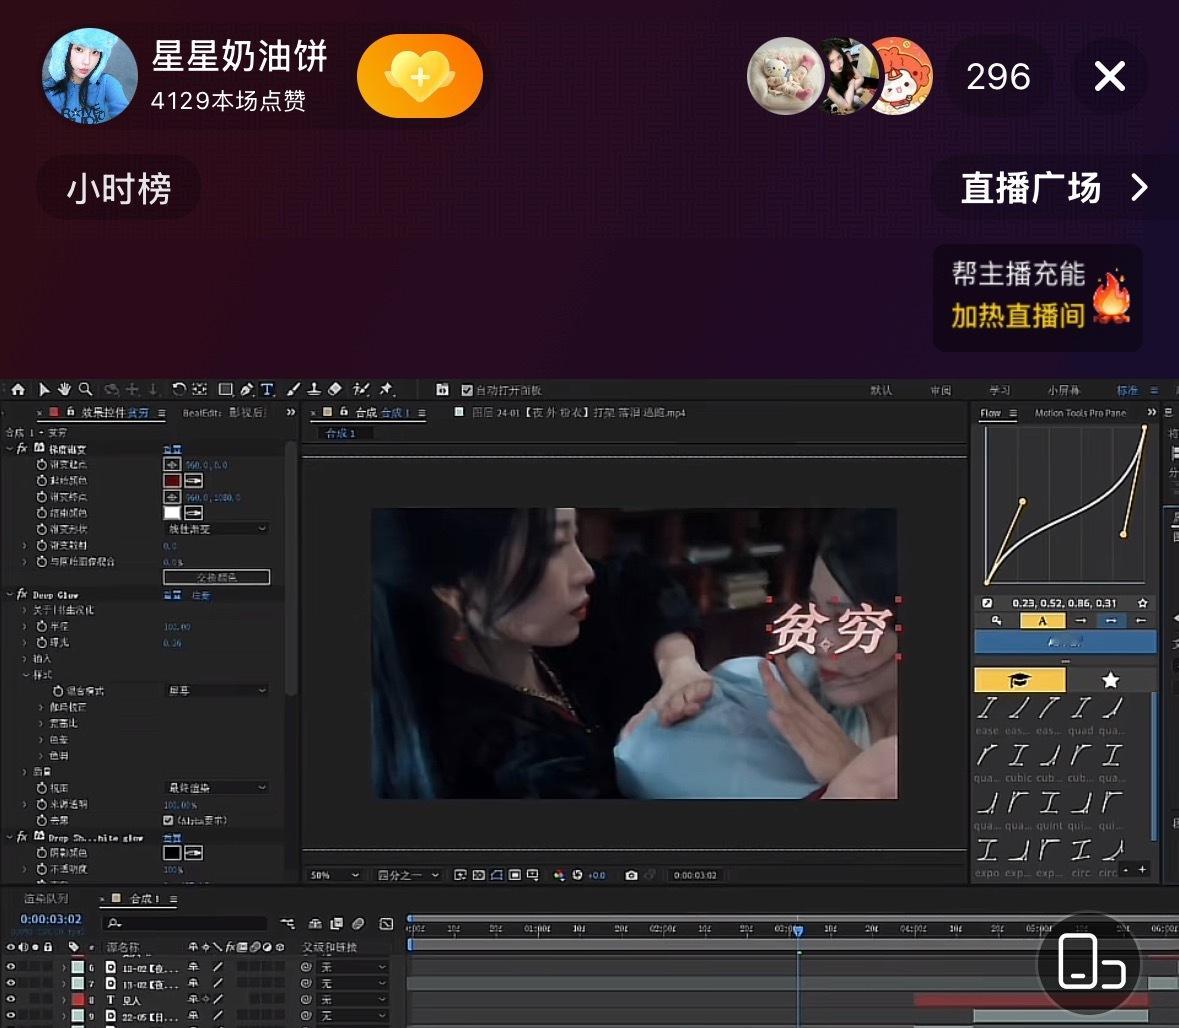The height and width of the screenshot is (1028, 1179).
Task: Select the Roto Brush tool
Action: pos(361,390)
